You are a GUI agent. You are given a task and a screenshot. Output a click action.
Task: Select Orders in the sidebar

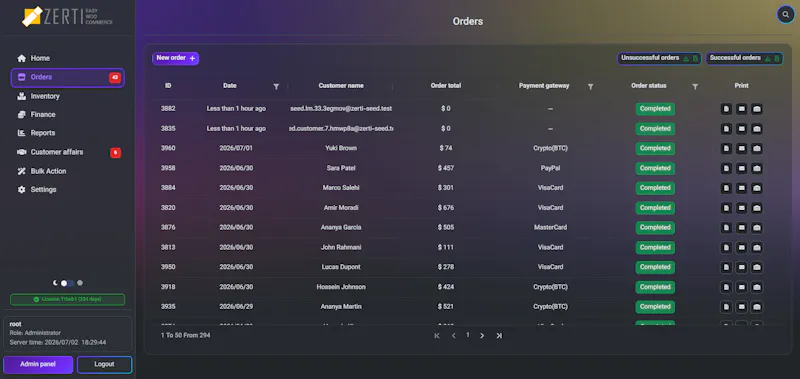point(67,78)
